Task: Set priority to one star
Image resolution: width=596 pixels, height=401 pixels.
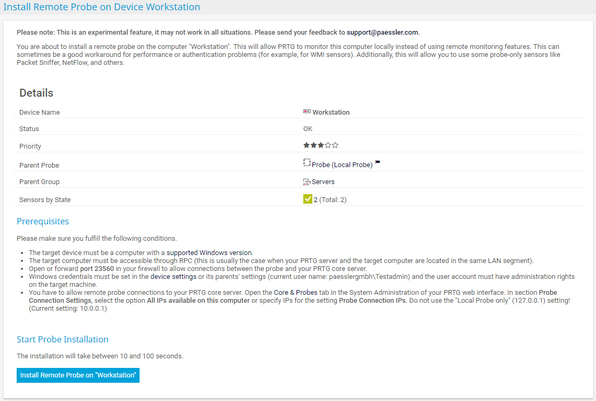Action: point(306,145)
